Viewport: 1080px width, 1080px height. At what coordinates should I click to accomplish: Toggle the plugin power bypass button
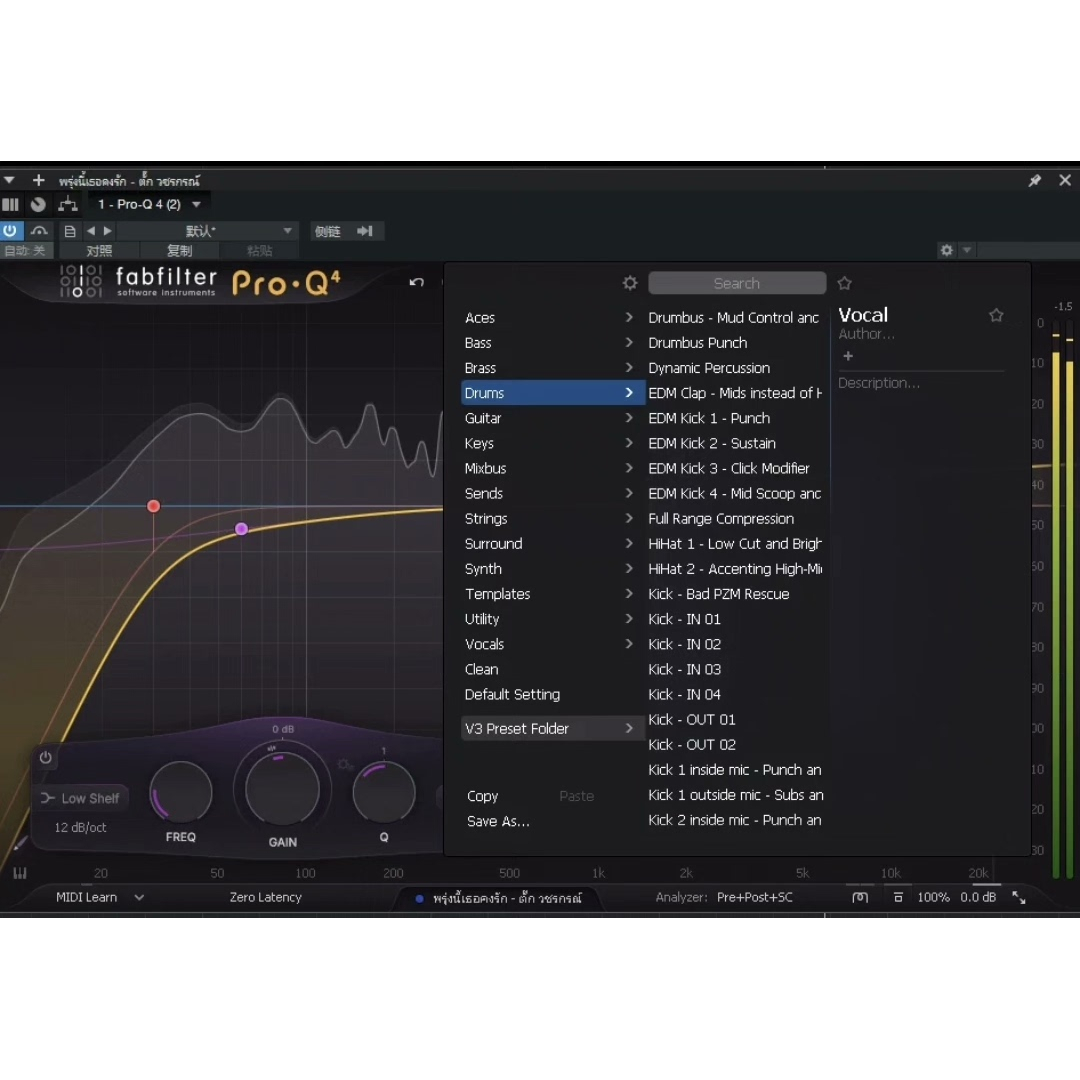click(10, 231)
